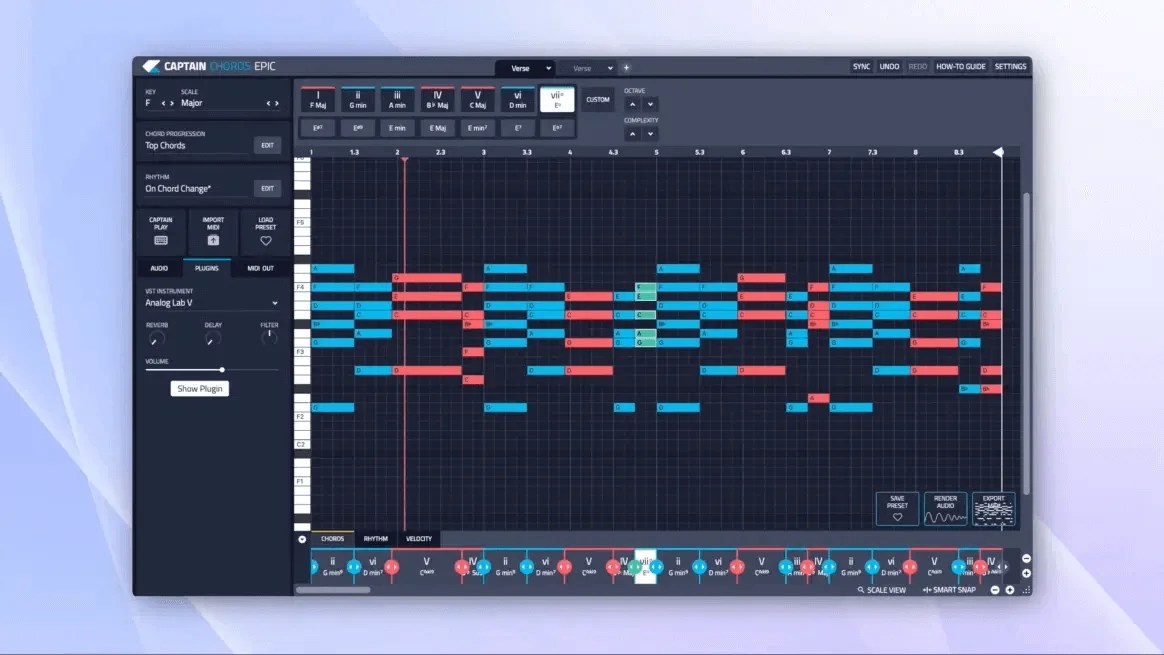This screenshot has height=655, width=1164.
Task: Choose E Maj chord variation
Action: point(437,128)
